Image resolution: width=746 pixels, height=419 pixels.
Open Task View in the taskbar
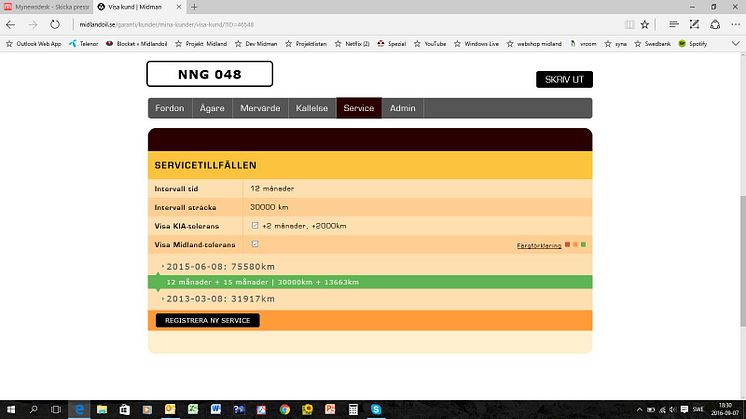pos(56,409)
